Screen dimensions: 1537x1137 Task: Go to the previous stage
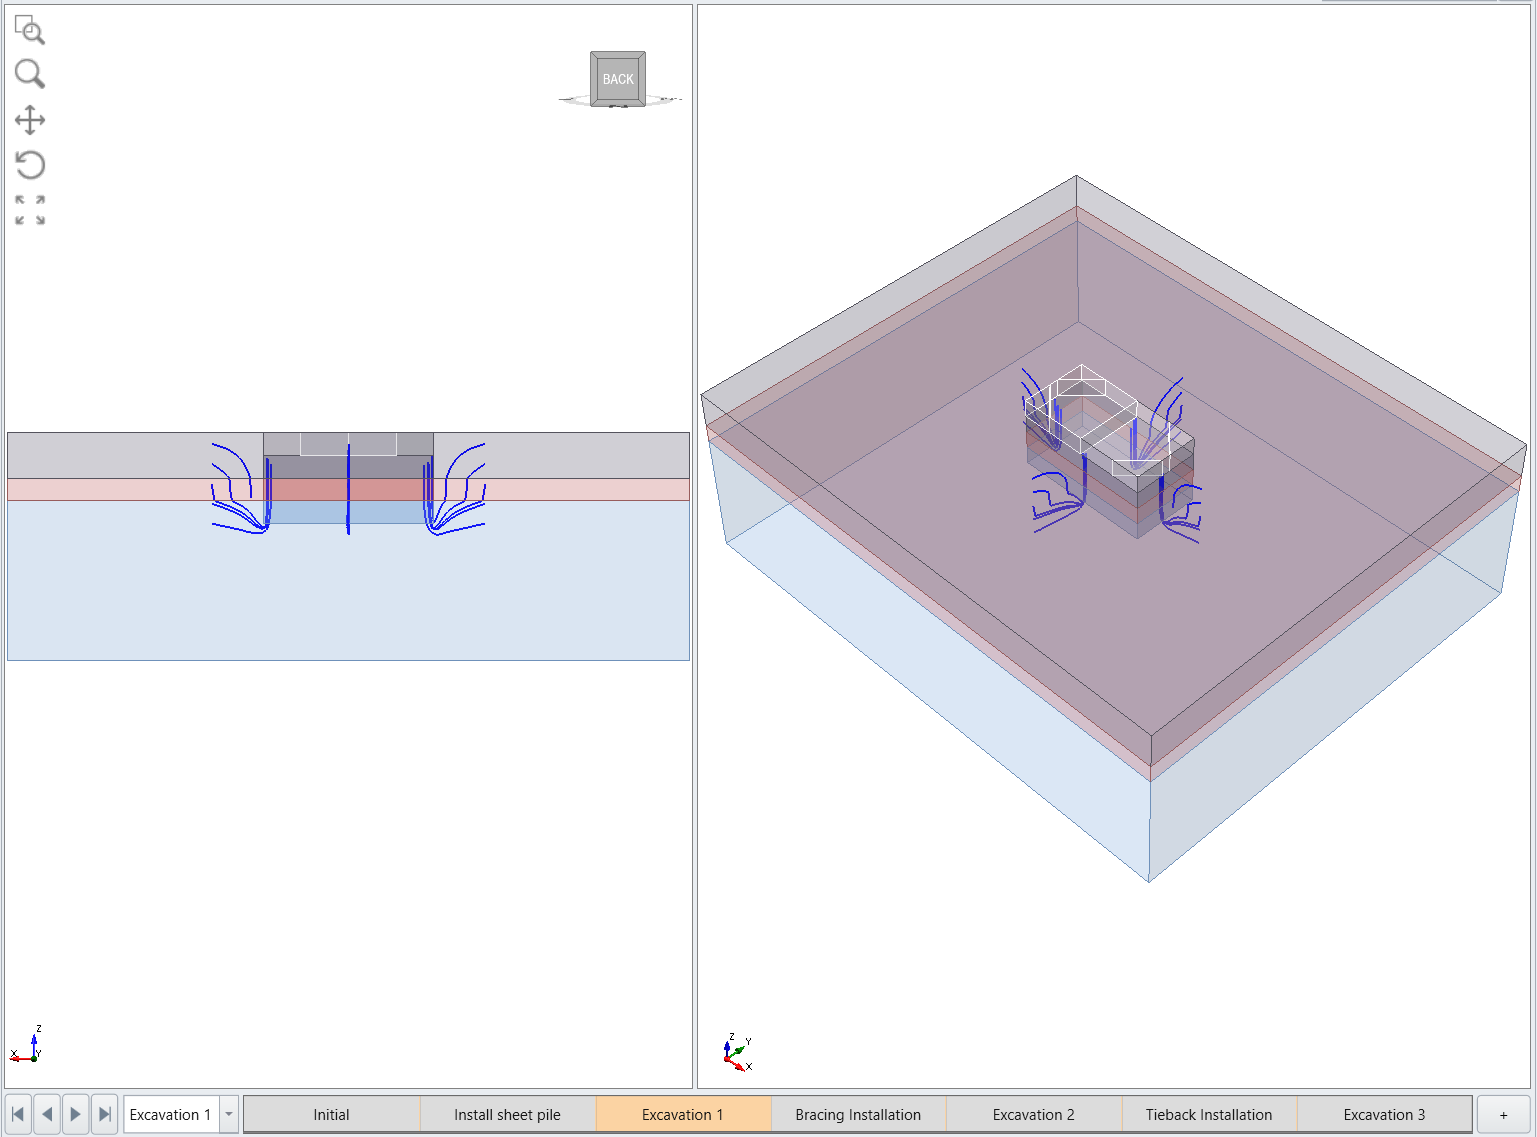47,1114
